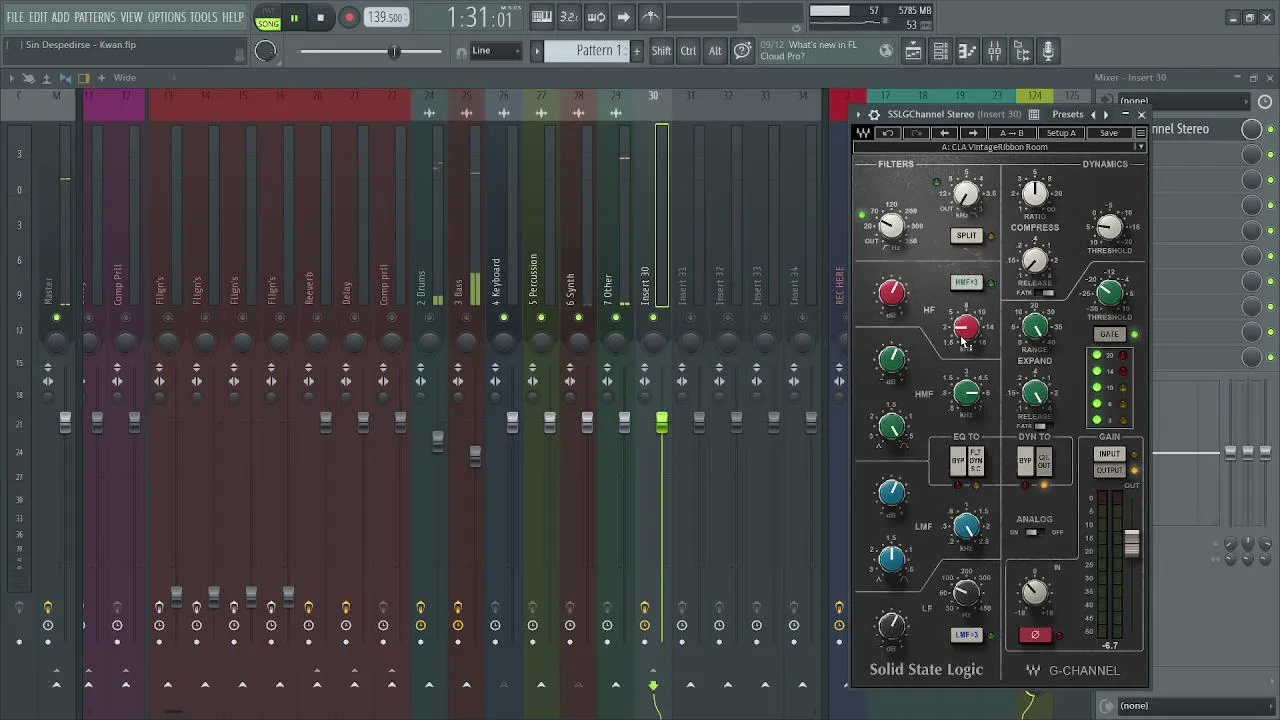Open the Presets menu of SSLGChannel
This screenshot has width=1280, height=720.
coord(1067,115)
